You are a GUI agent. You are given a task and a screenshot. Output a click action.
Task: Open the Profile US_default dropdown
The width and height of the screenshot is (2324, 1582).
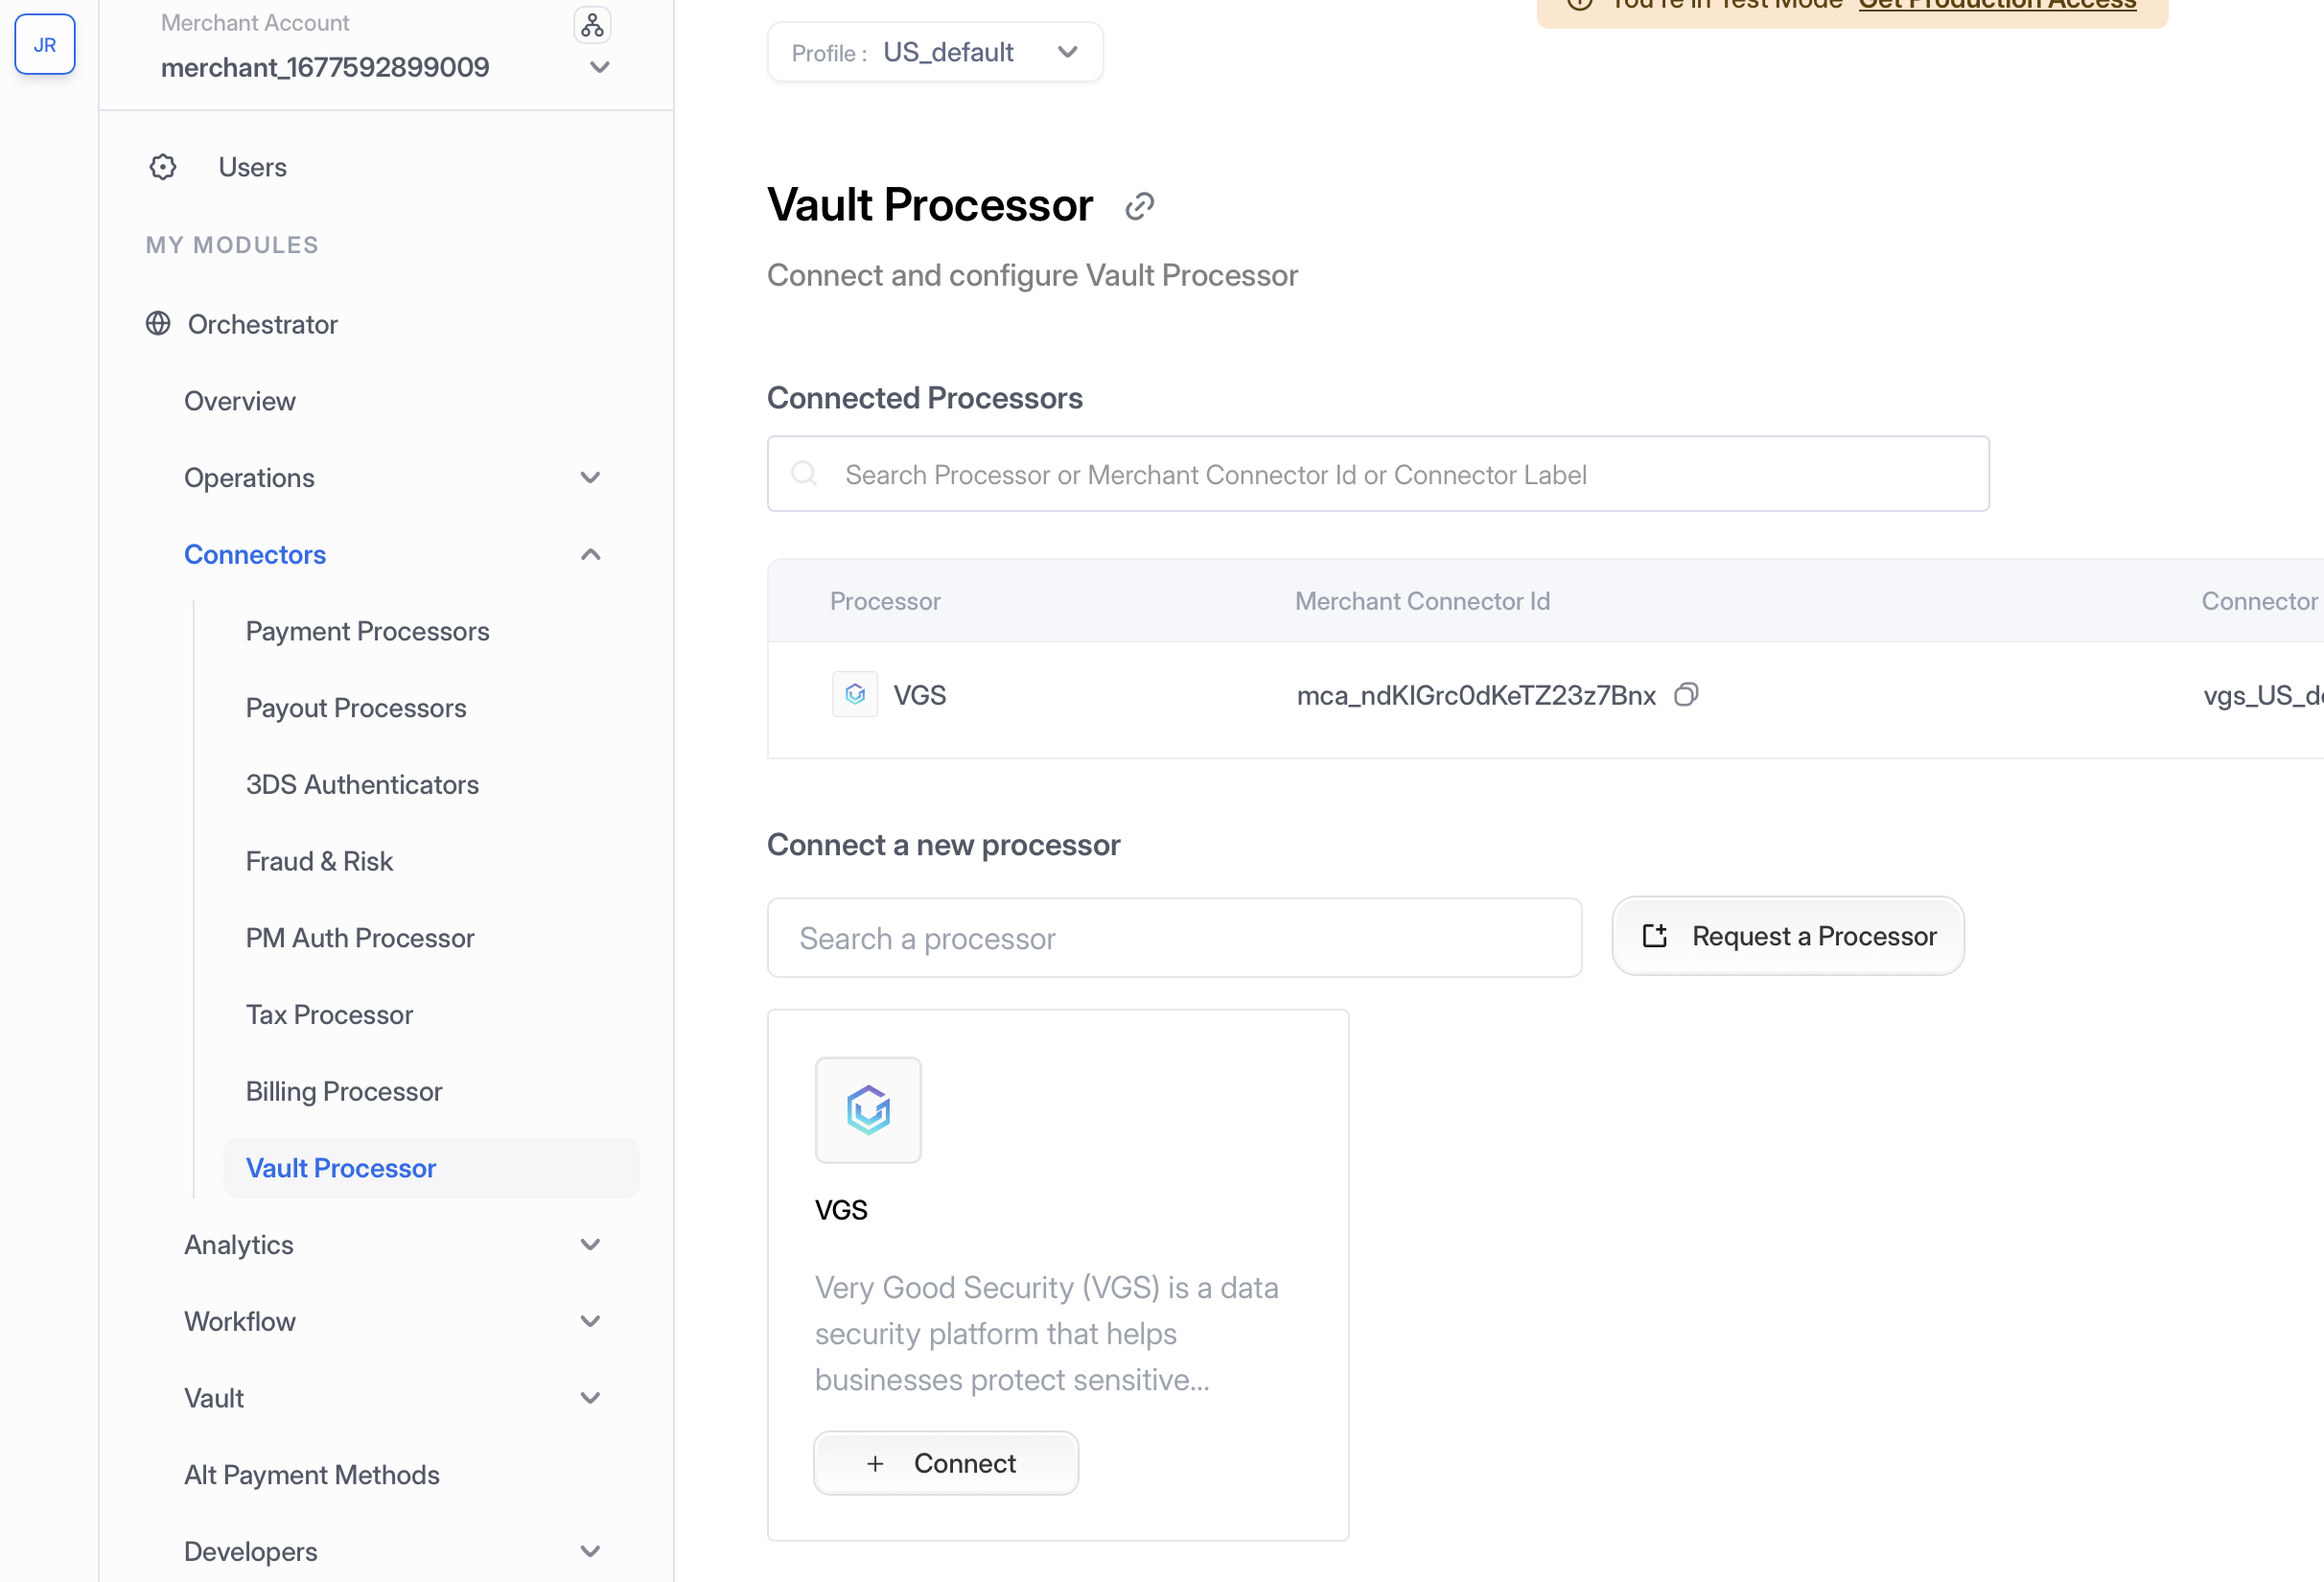pyautogui.click(x=935, y=52)
